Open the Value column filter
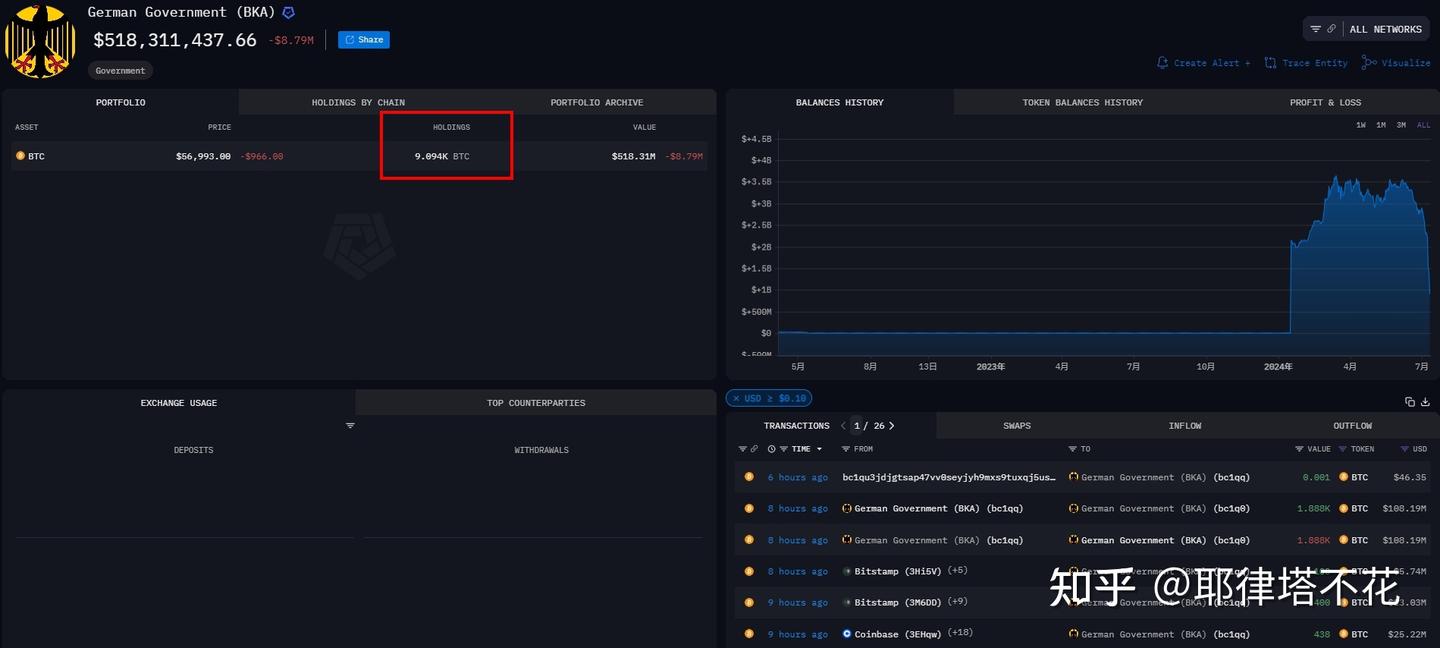The image size is (1440, 648). pos(1299,449)
